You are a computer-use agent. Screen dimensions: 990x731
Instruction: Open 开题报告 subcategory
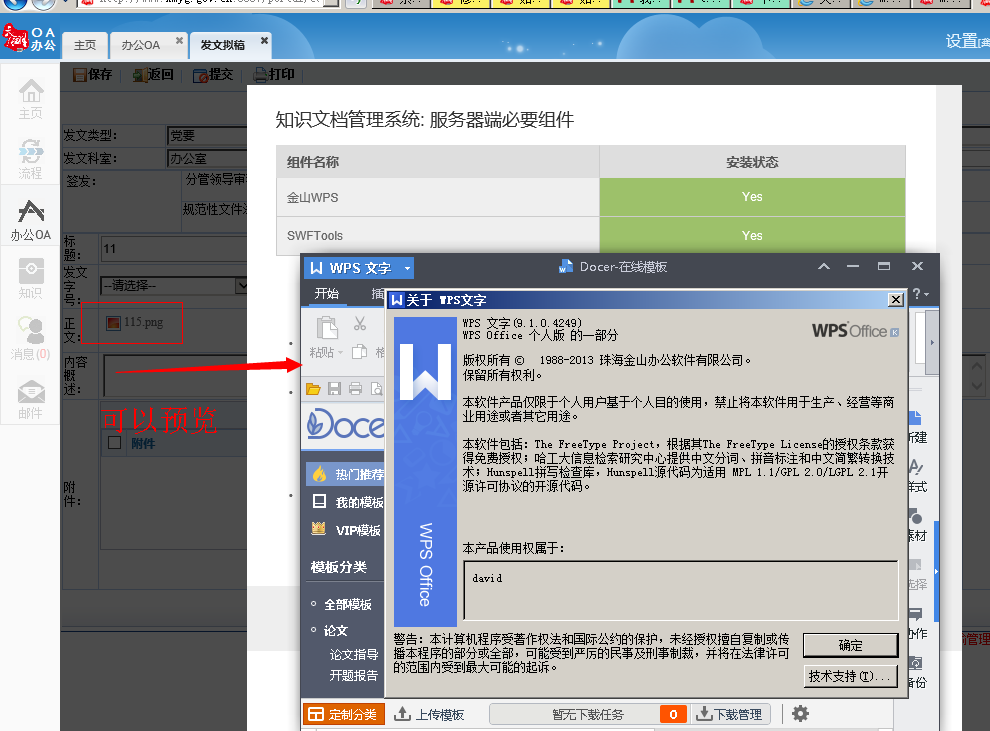coord(354,675)
